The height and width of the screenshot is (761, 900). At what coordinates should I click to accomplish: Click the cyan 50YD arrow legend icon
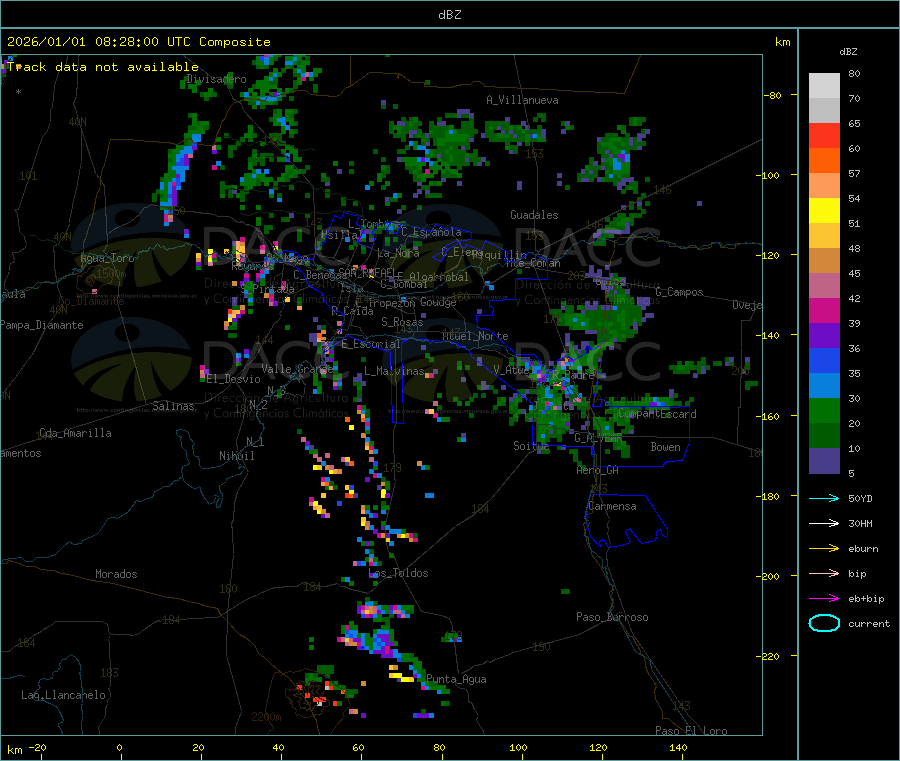(824, 498)
